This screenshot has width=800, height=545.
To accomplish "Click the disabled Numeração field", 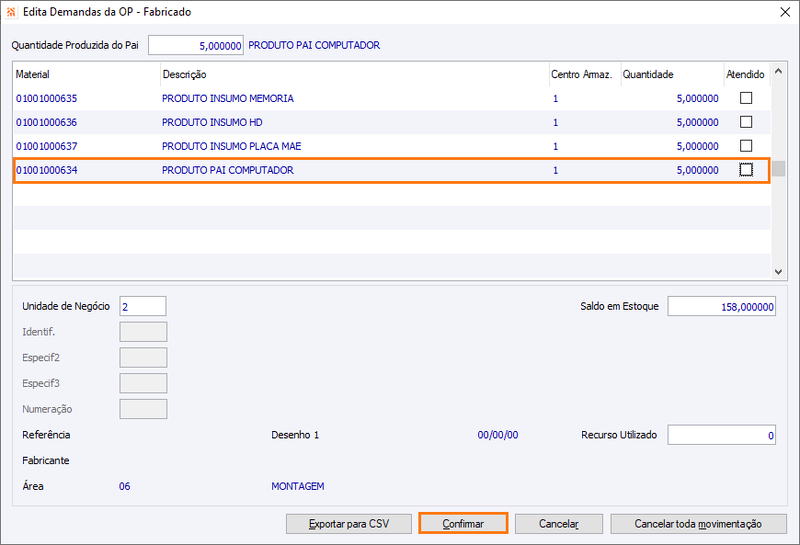I will [x=143, y=409].
